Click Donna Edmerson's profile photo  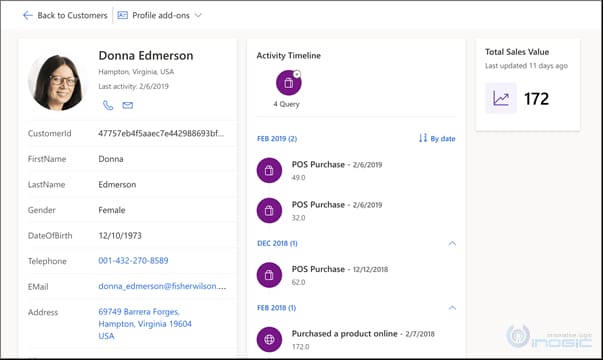tap(57, 82)
